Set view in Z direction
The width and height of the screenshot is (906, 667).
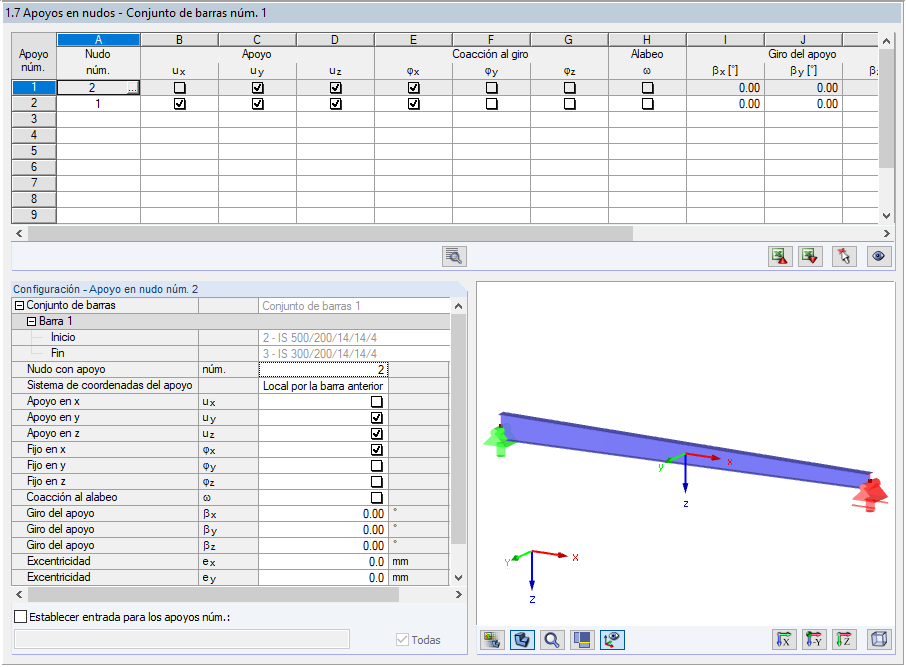coord(844,640)
